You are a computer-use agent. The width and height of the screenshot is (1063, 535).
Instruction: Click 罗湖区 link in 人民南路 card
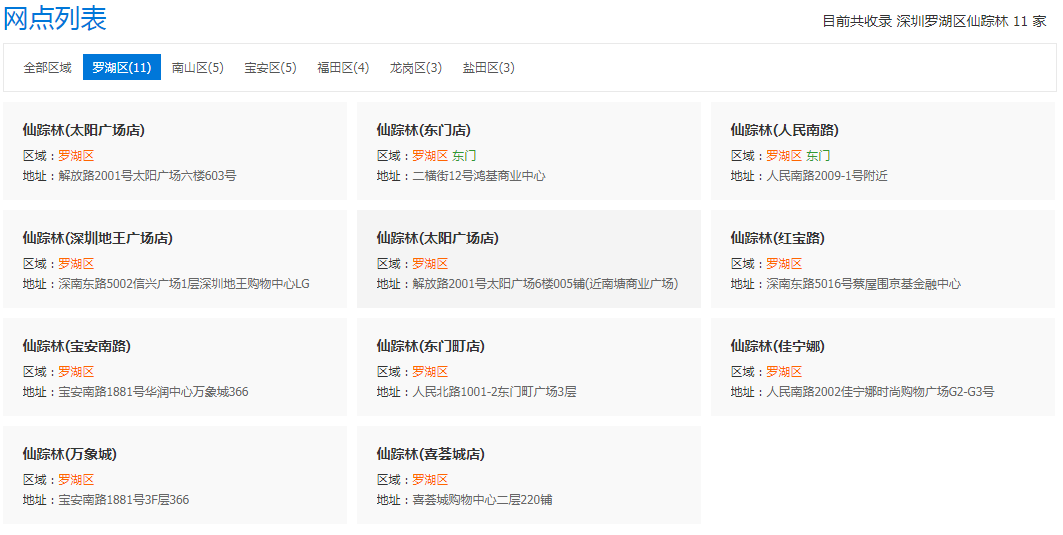pos(784,156)
